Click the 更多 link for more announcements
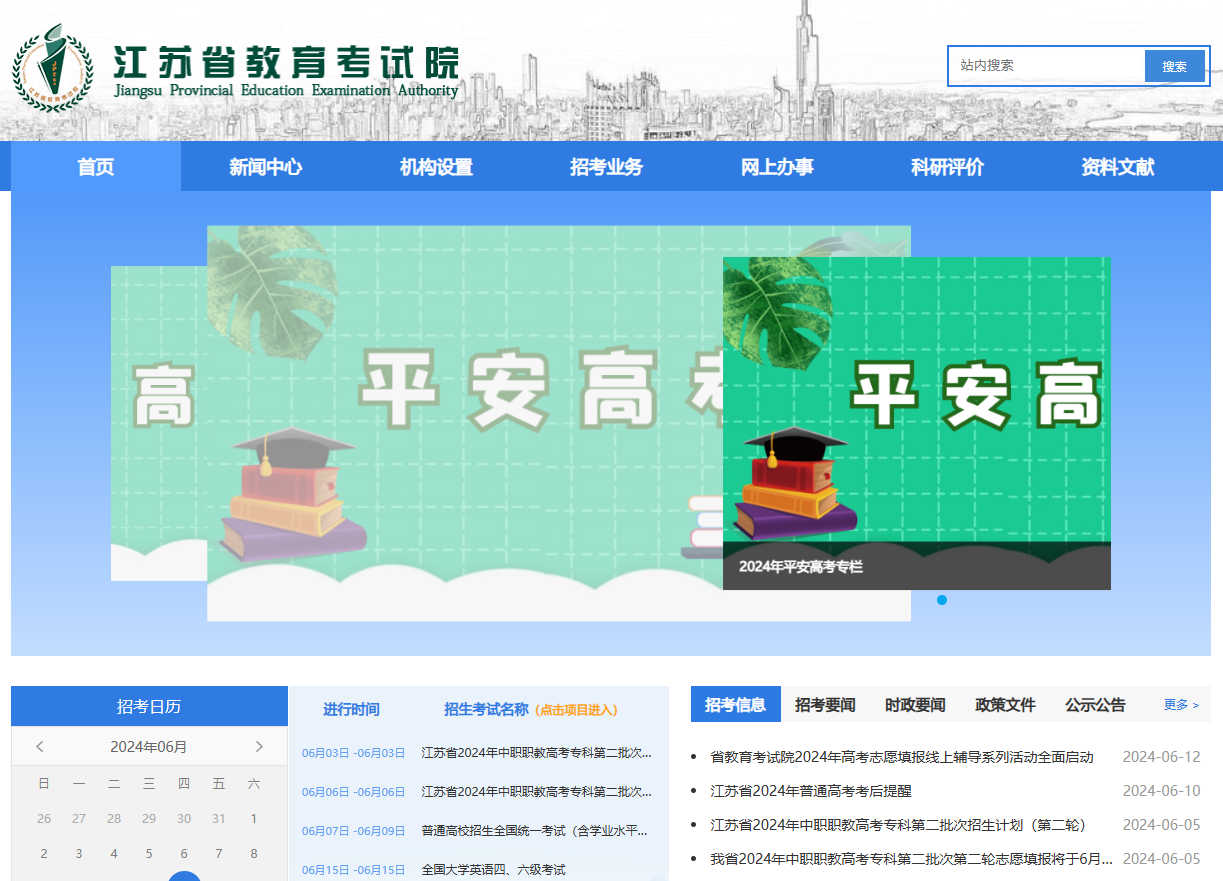Screen dimensions: 1223x881 (1176, 704)
